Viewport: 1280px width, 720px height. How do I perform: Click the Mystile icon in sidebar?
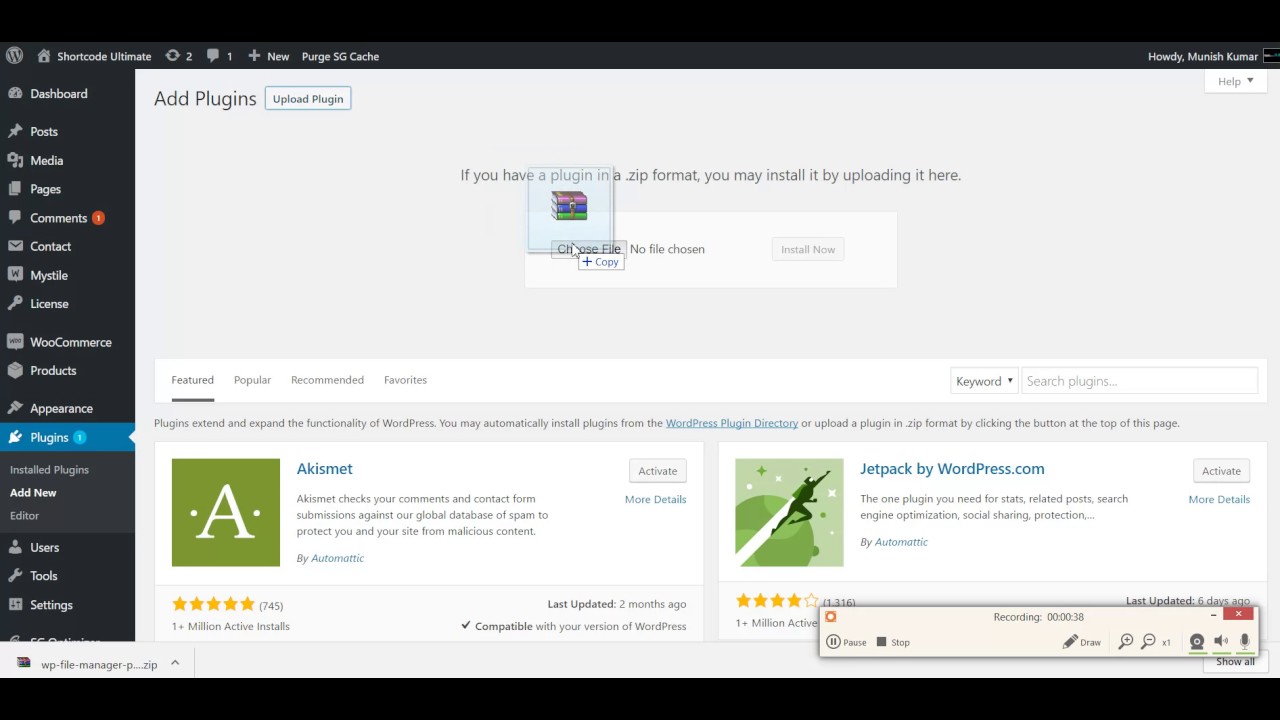coord(15,275)
